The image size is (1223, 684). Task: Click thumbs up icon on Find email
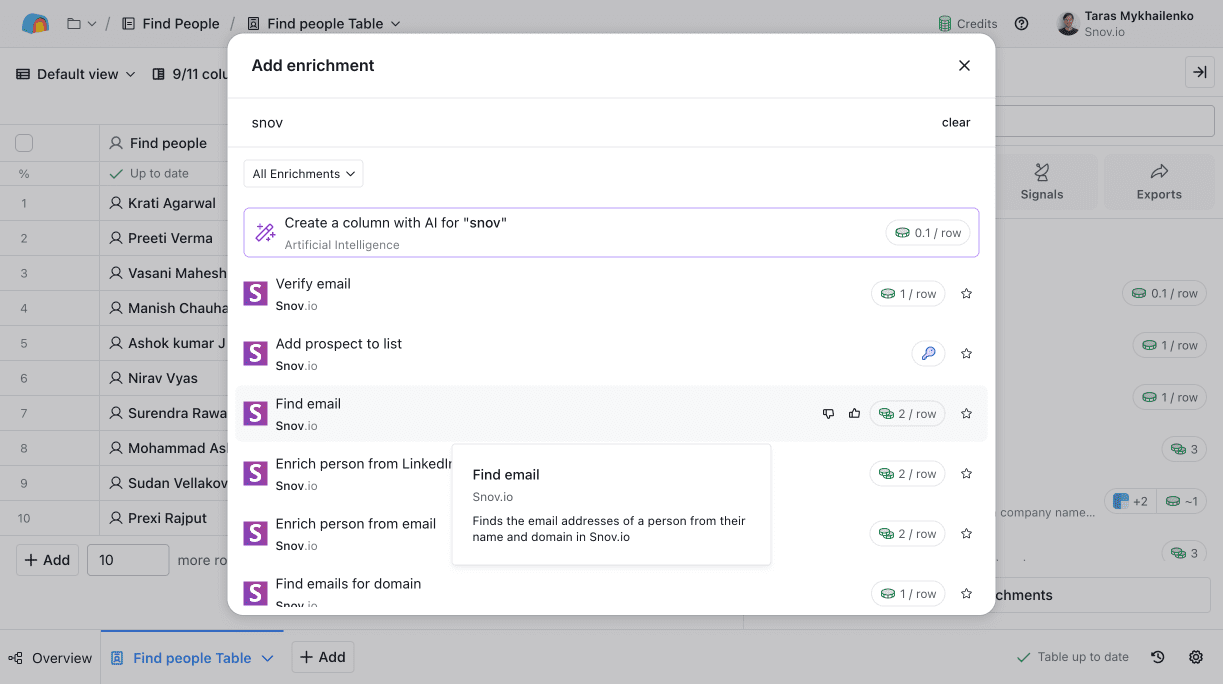coord(854,413)
